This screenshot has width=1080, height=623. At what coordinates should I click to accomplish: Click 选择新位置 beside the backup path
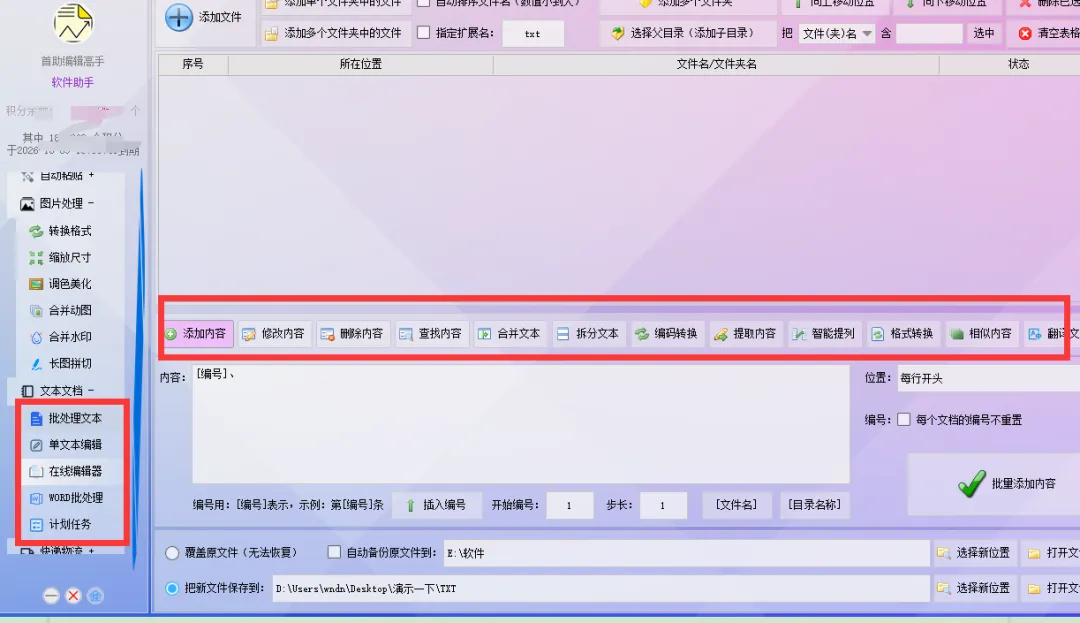pyautogui.click(x=975, y=553)
